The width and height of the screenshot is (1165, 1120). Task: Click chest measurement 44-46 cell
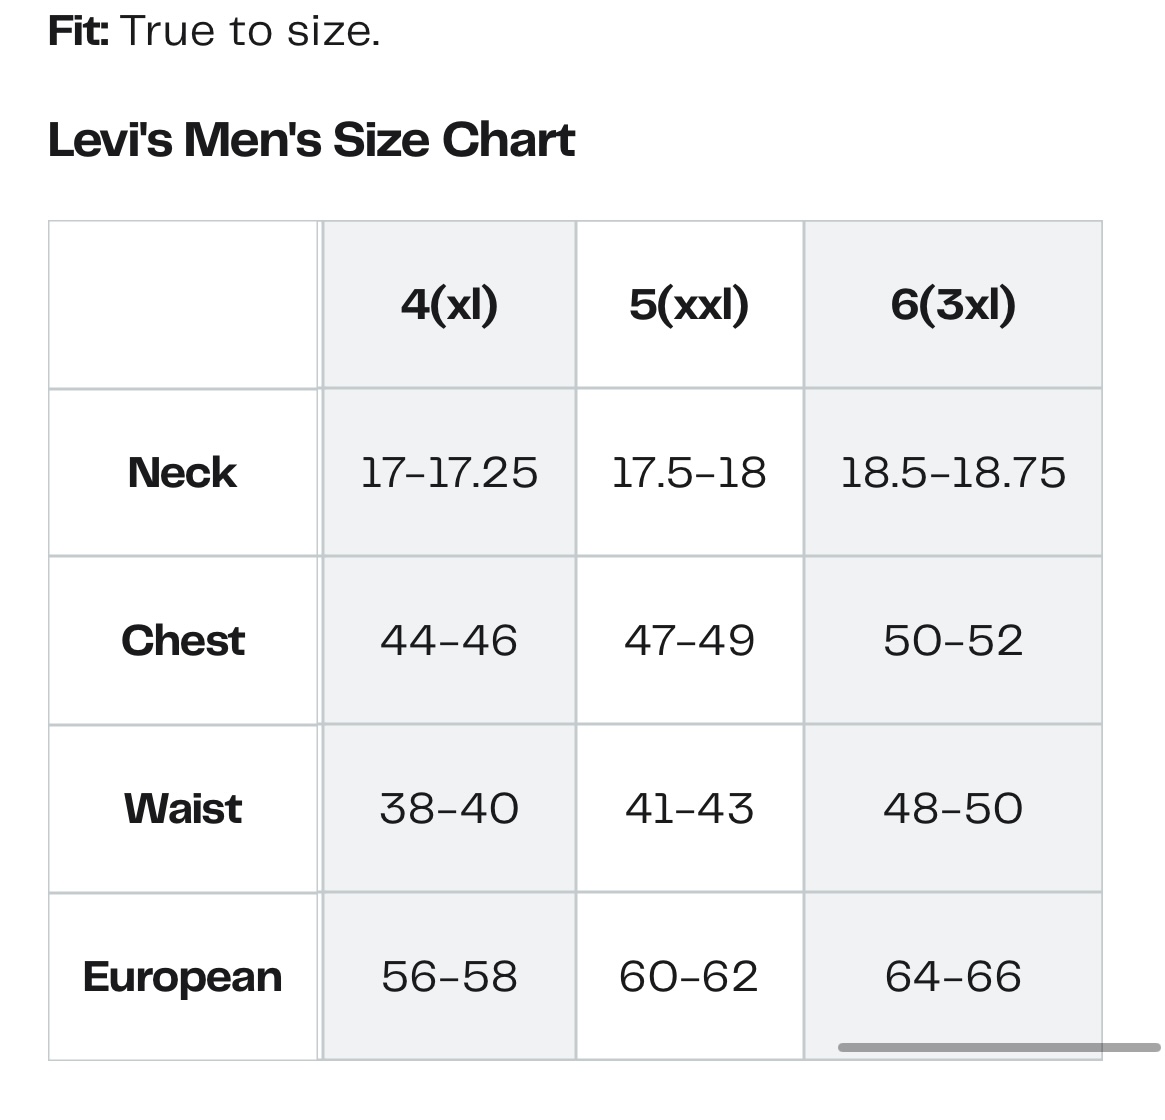click(x=450, y=641)
